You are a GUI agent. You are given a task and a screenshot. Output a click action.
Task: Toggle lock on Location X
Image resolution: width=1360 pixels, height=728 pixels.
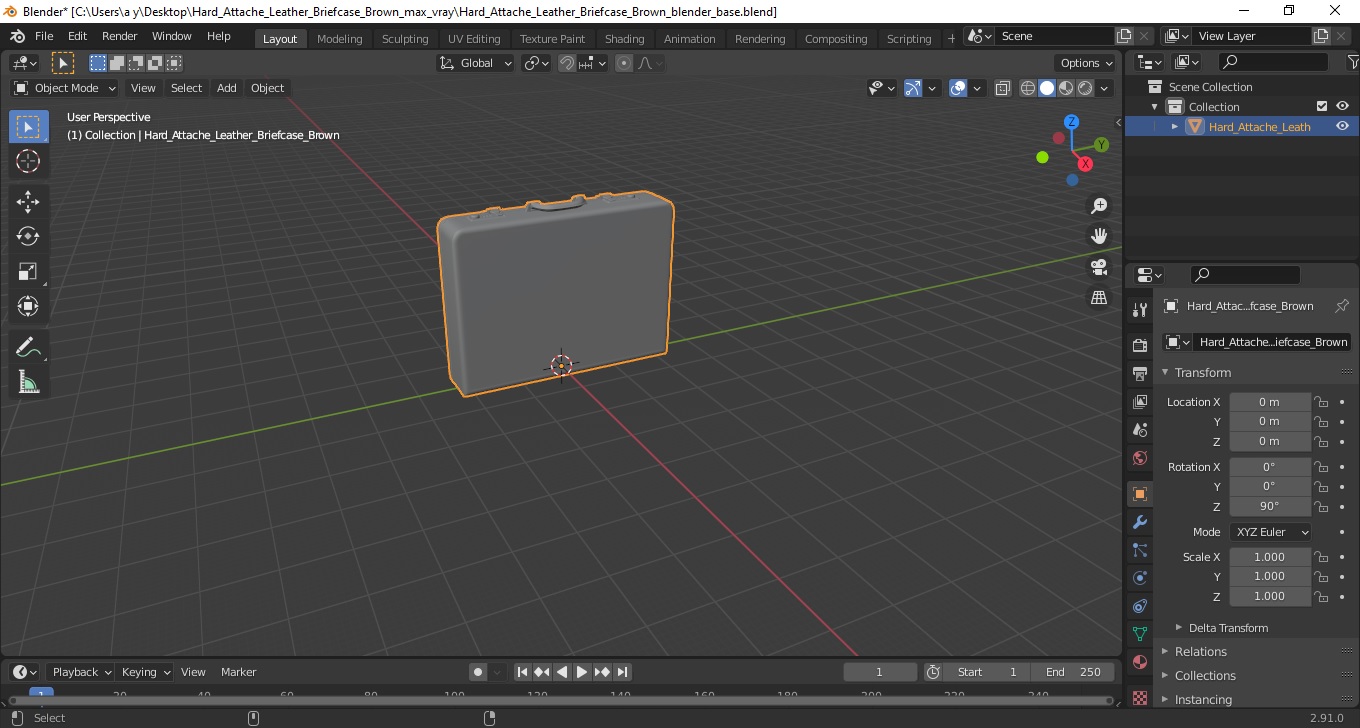coord(1321,402)
